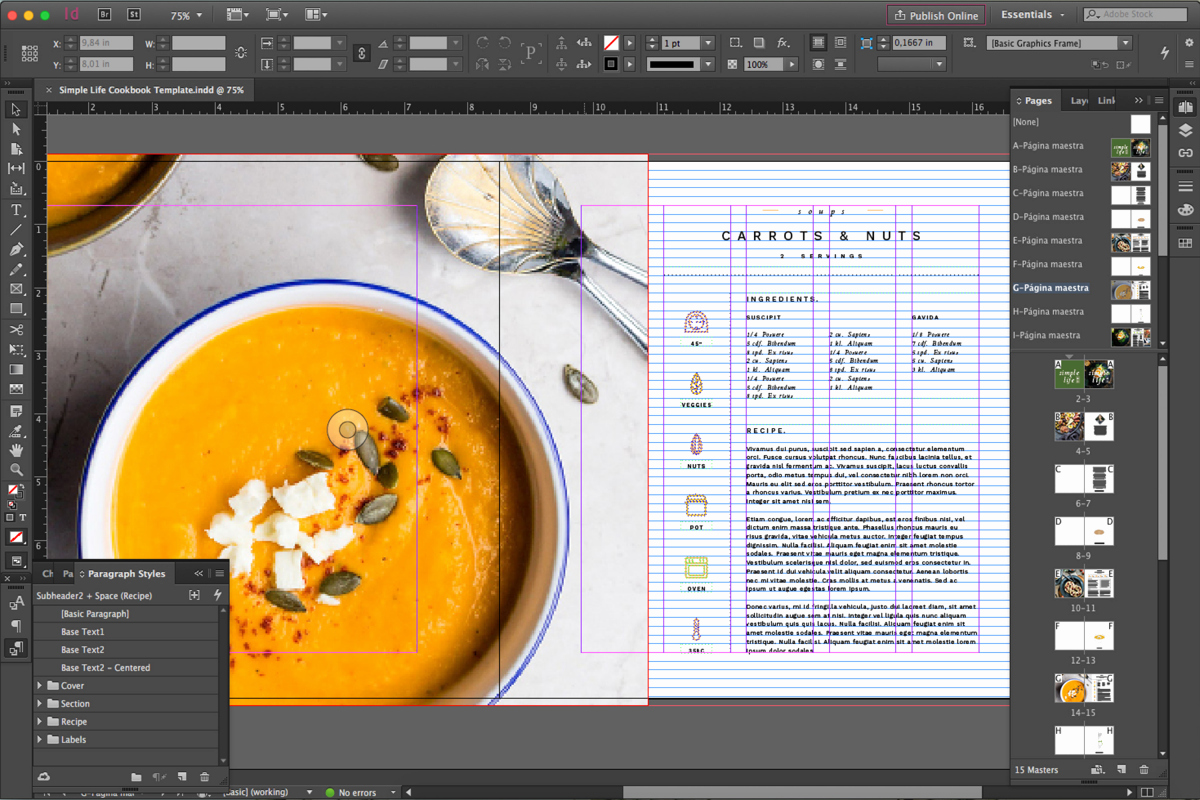This screenshot has height=800, width=1200.
Task: Switch to the Links panel tab
Action: coord(1106,100)
